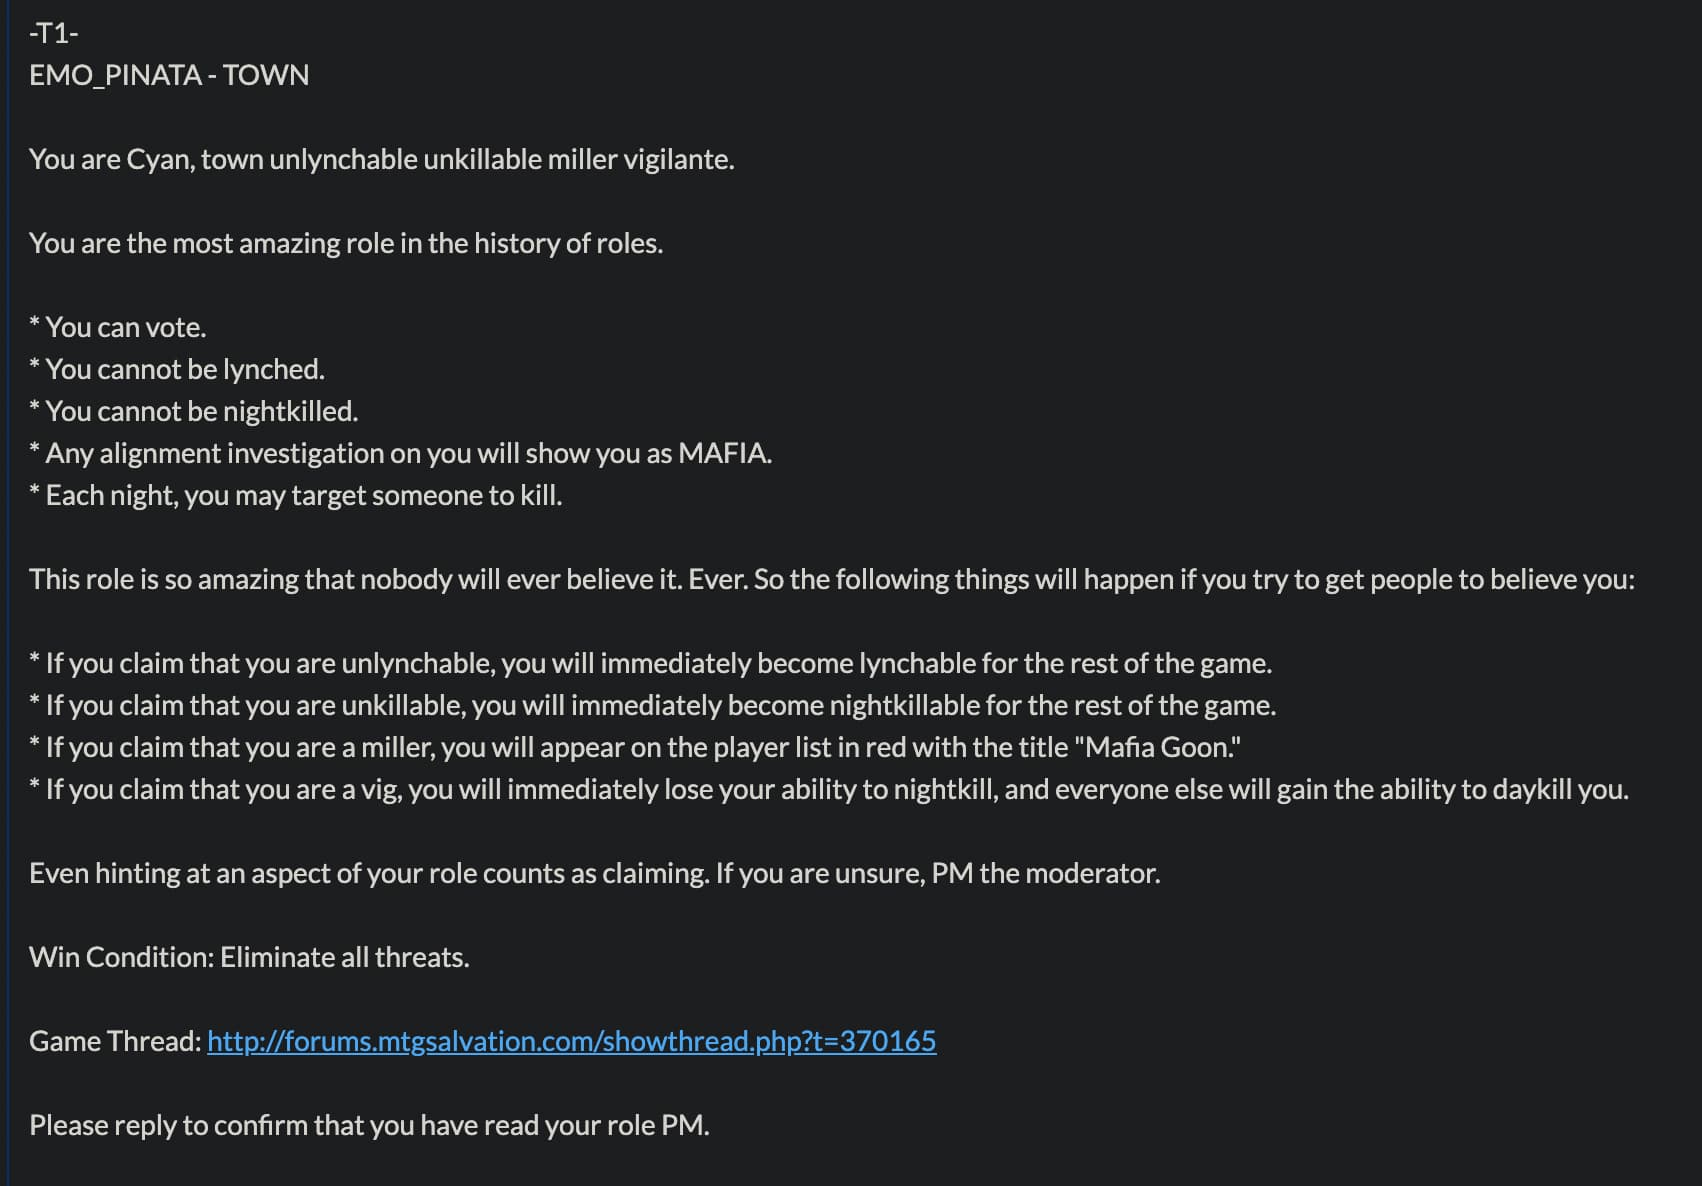
Task: Click the "EMO_PINATA - TOWN" heading
Action: coord(169,75)
